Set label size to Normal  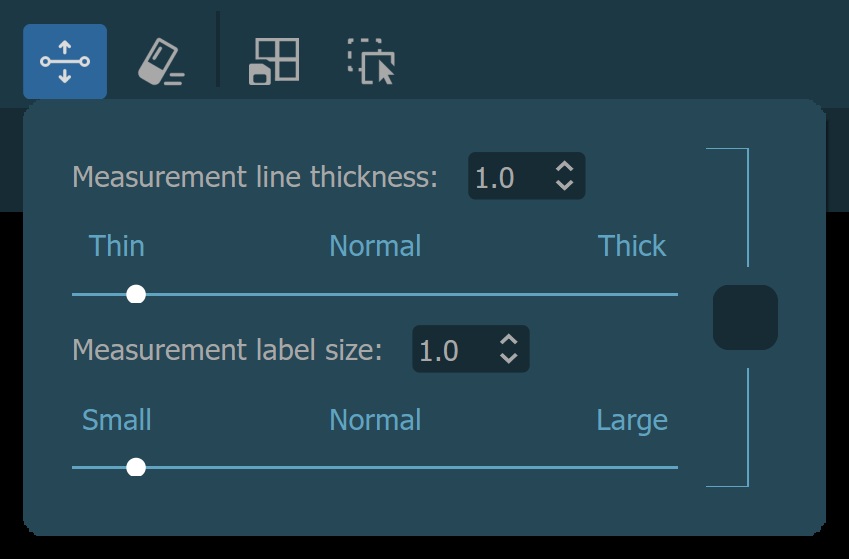pyautogui.click(x=375, y=420)
